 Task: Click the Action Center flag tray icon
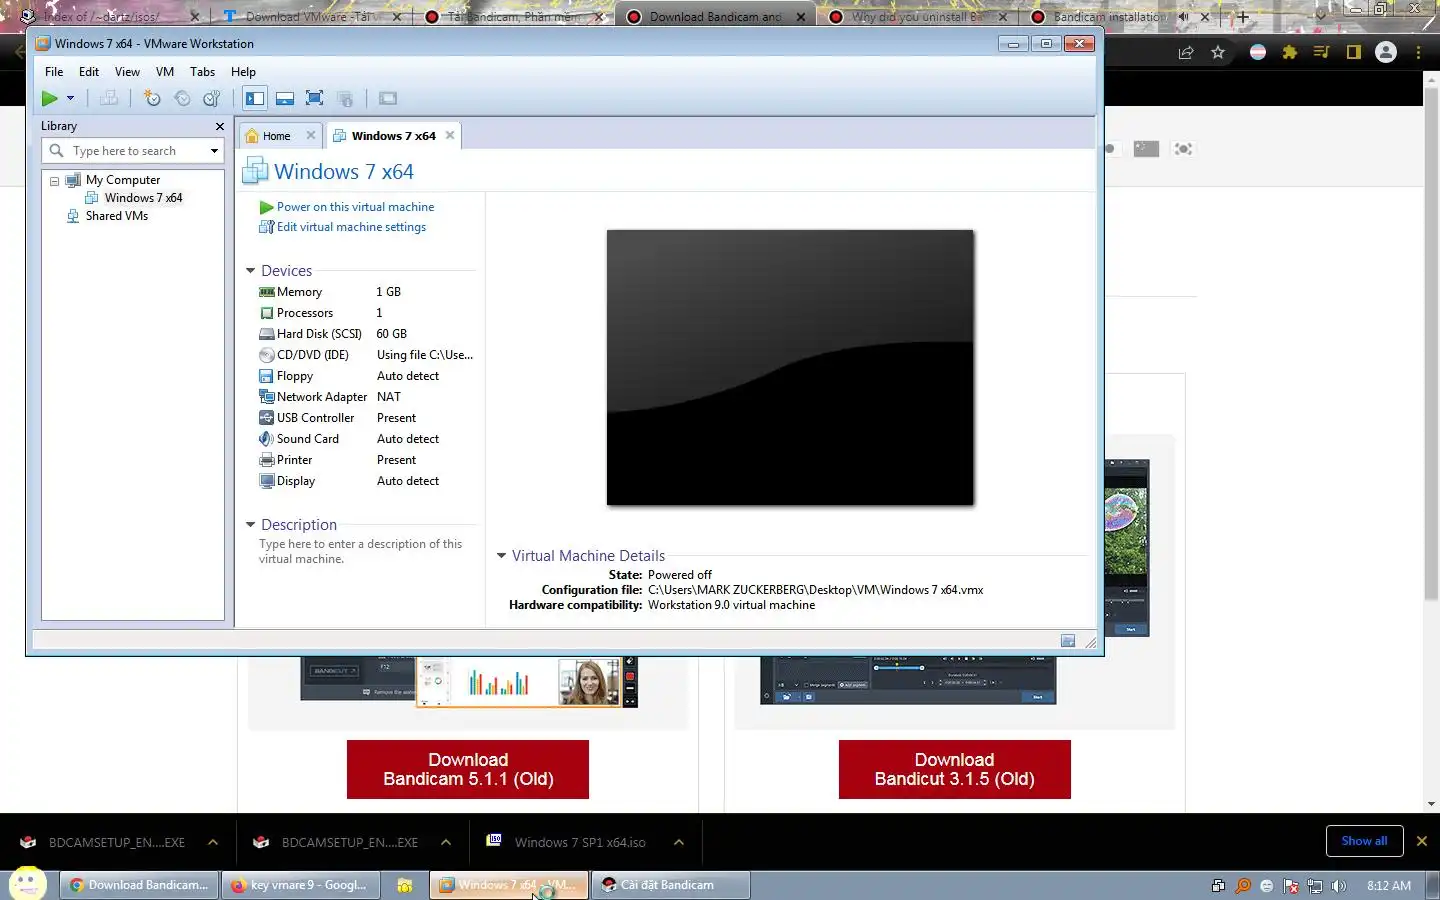[1291, 886]
